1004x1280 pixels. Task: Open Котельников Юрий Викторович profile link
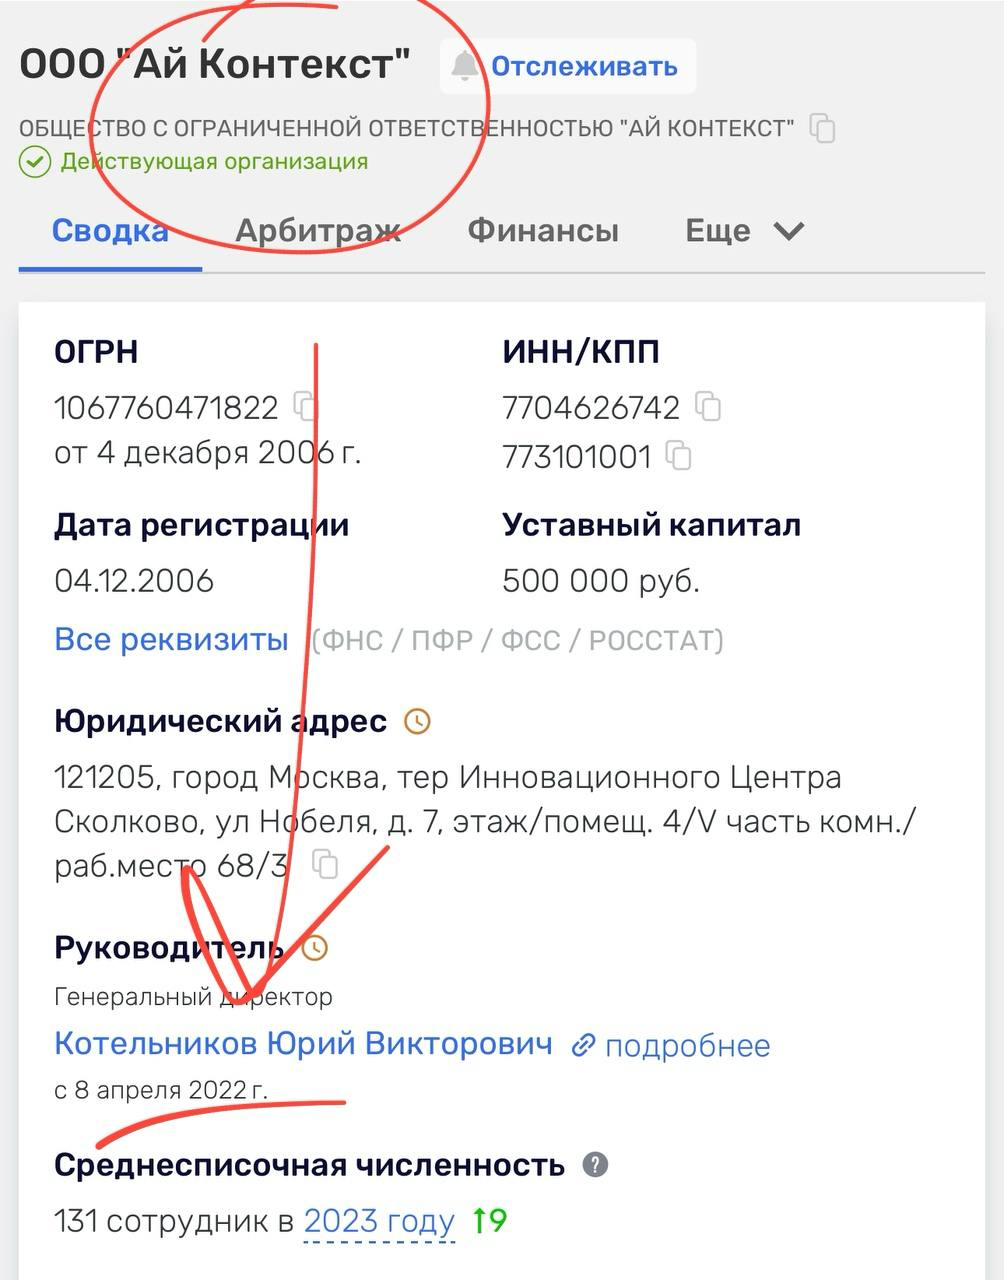(x=303, y=1044)
